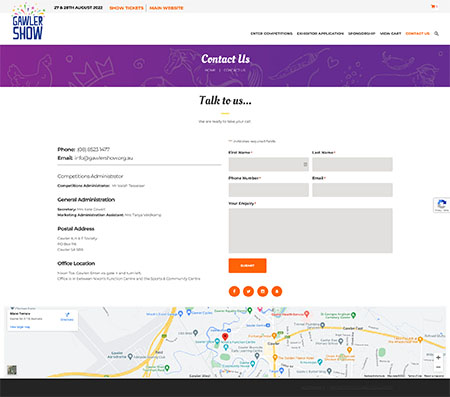The width and height of the screenshot is (450, 397).
Task: Open the Twitter social icon
Action: [x=248, y=291]
